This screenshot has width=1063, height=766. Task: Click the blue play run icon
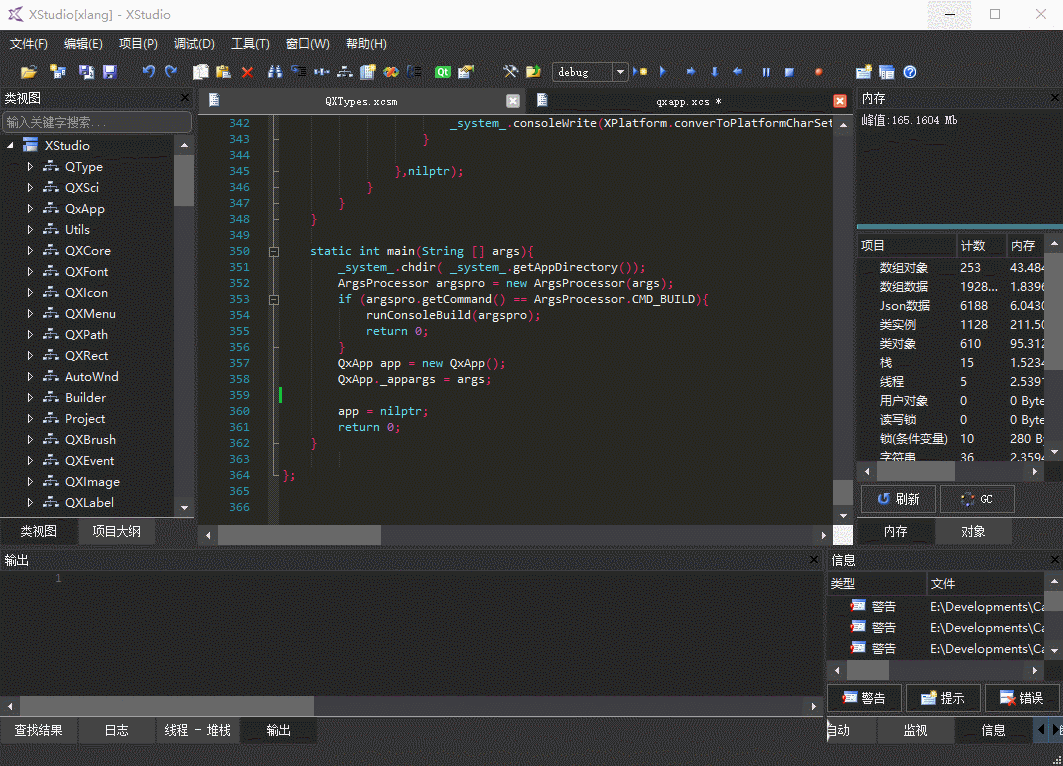coord(663,72)
